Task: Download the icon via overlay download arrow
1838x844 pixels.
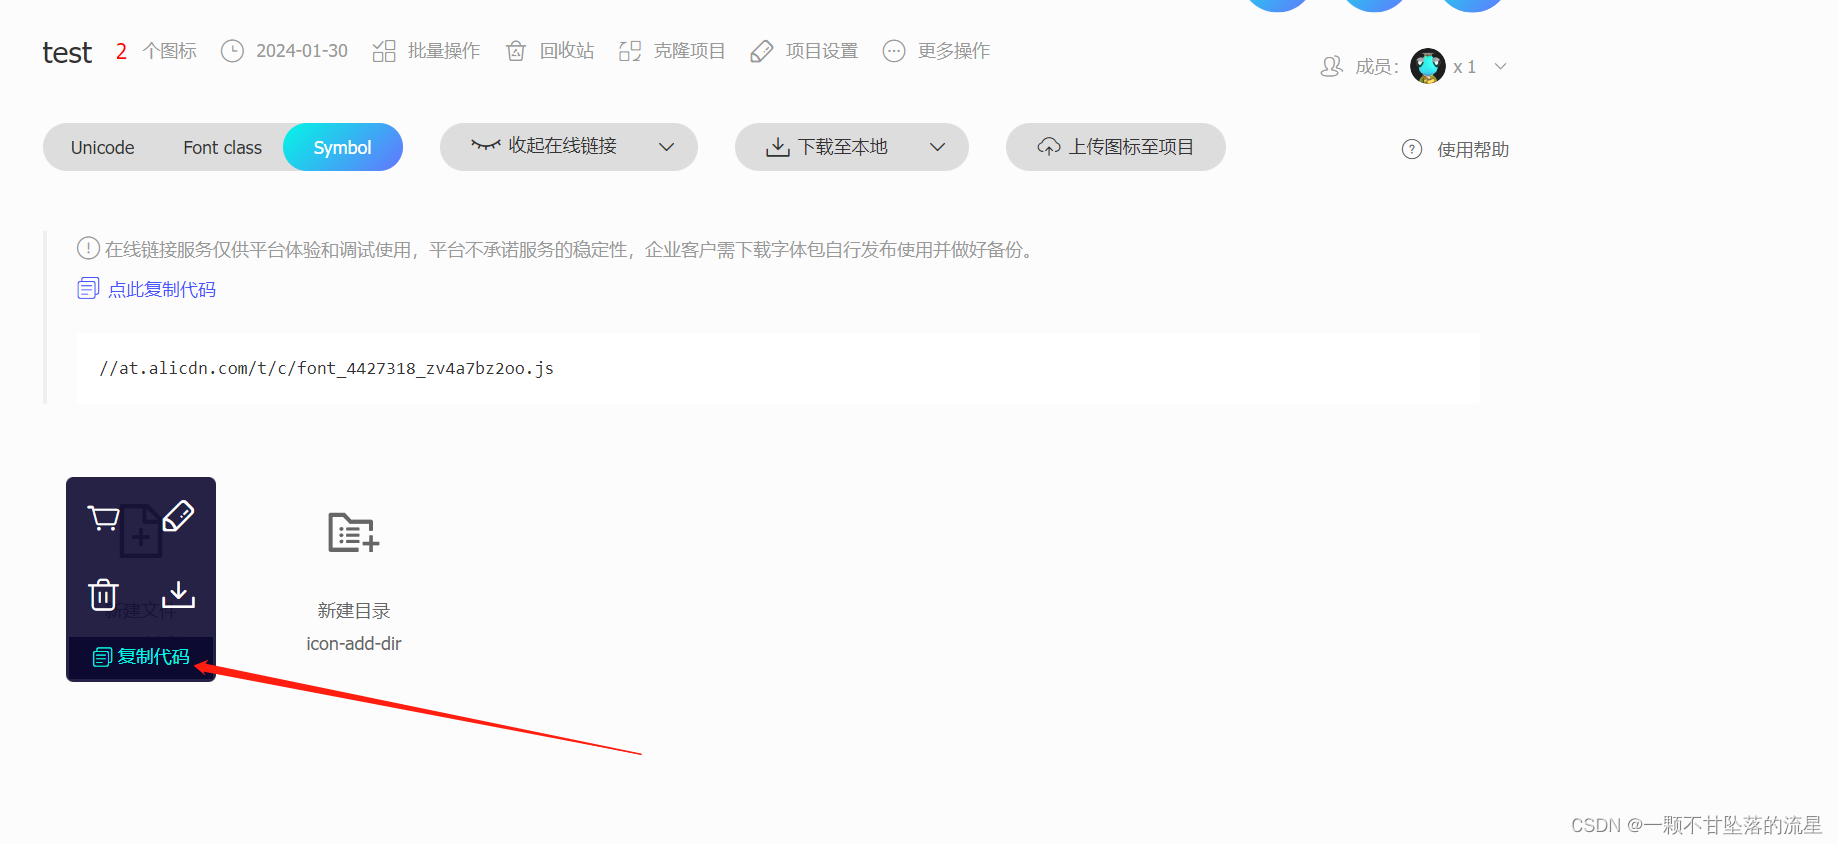Action: coord(178,594)
